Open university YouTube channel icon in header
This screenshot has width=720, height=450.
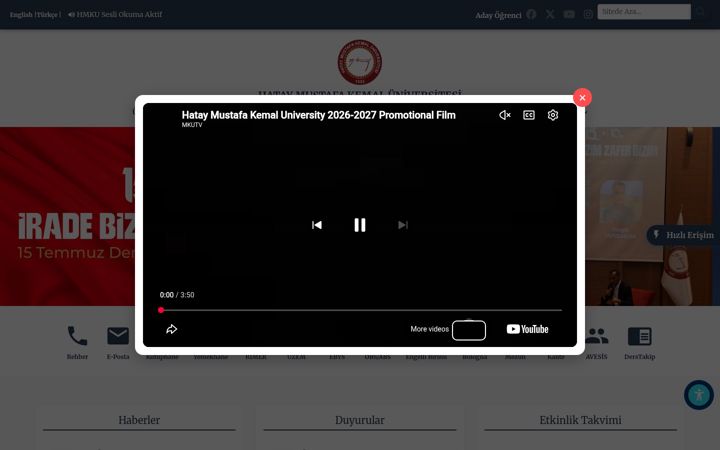click(x=569, y=14)
